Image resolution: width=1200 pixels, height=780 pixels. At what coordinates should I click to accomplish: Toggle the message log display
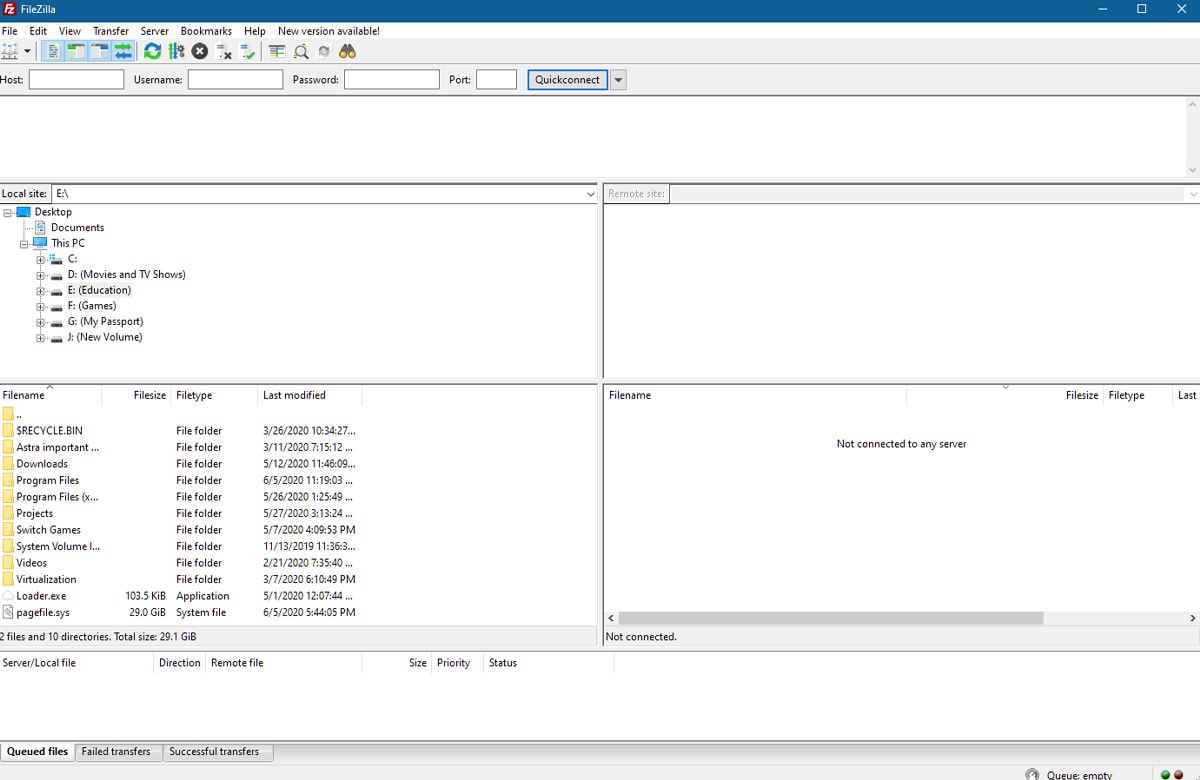53,51
